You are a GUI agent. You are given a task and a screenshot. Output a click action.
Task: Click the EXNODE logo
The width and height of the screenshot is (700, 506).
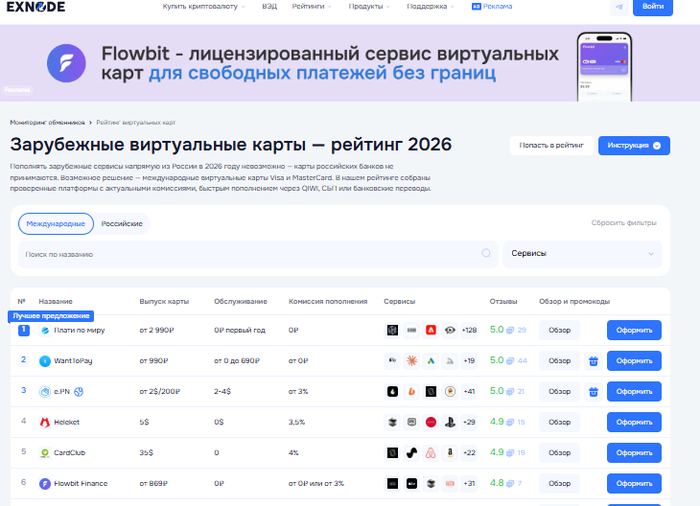click(38, 7)
